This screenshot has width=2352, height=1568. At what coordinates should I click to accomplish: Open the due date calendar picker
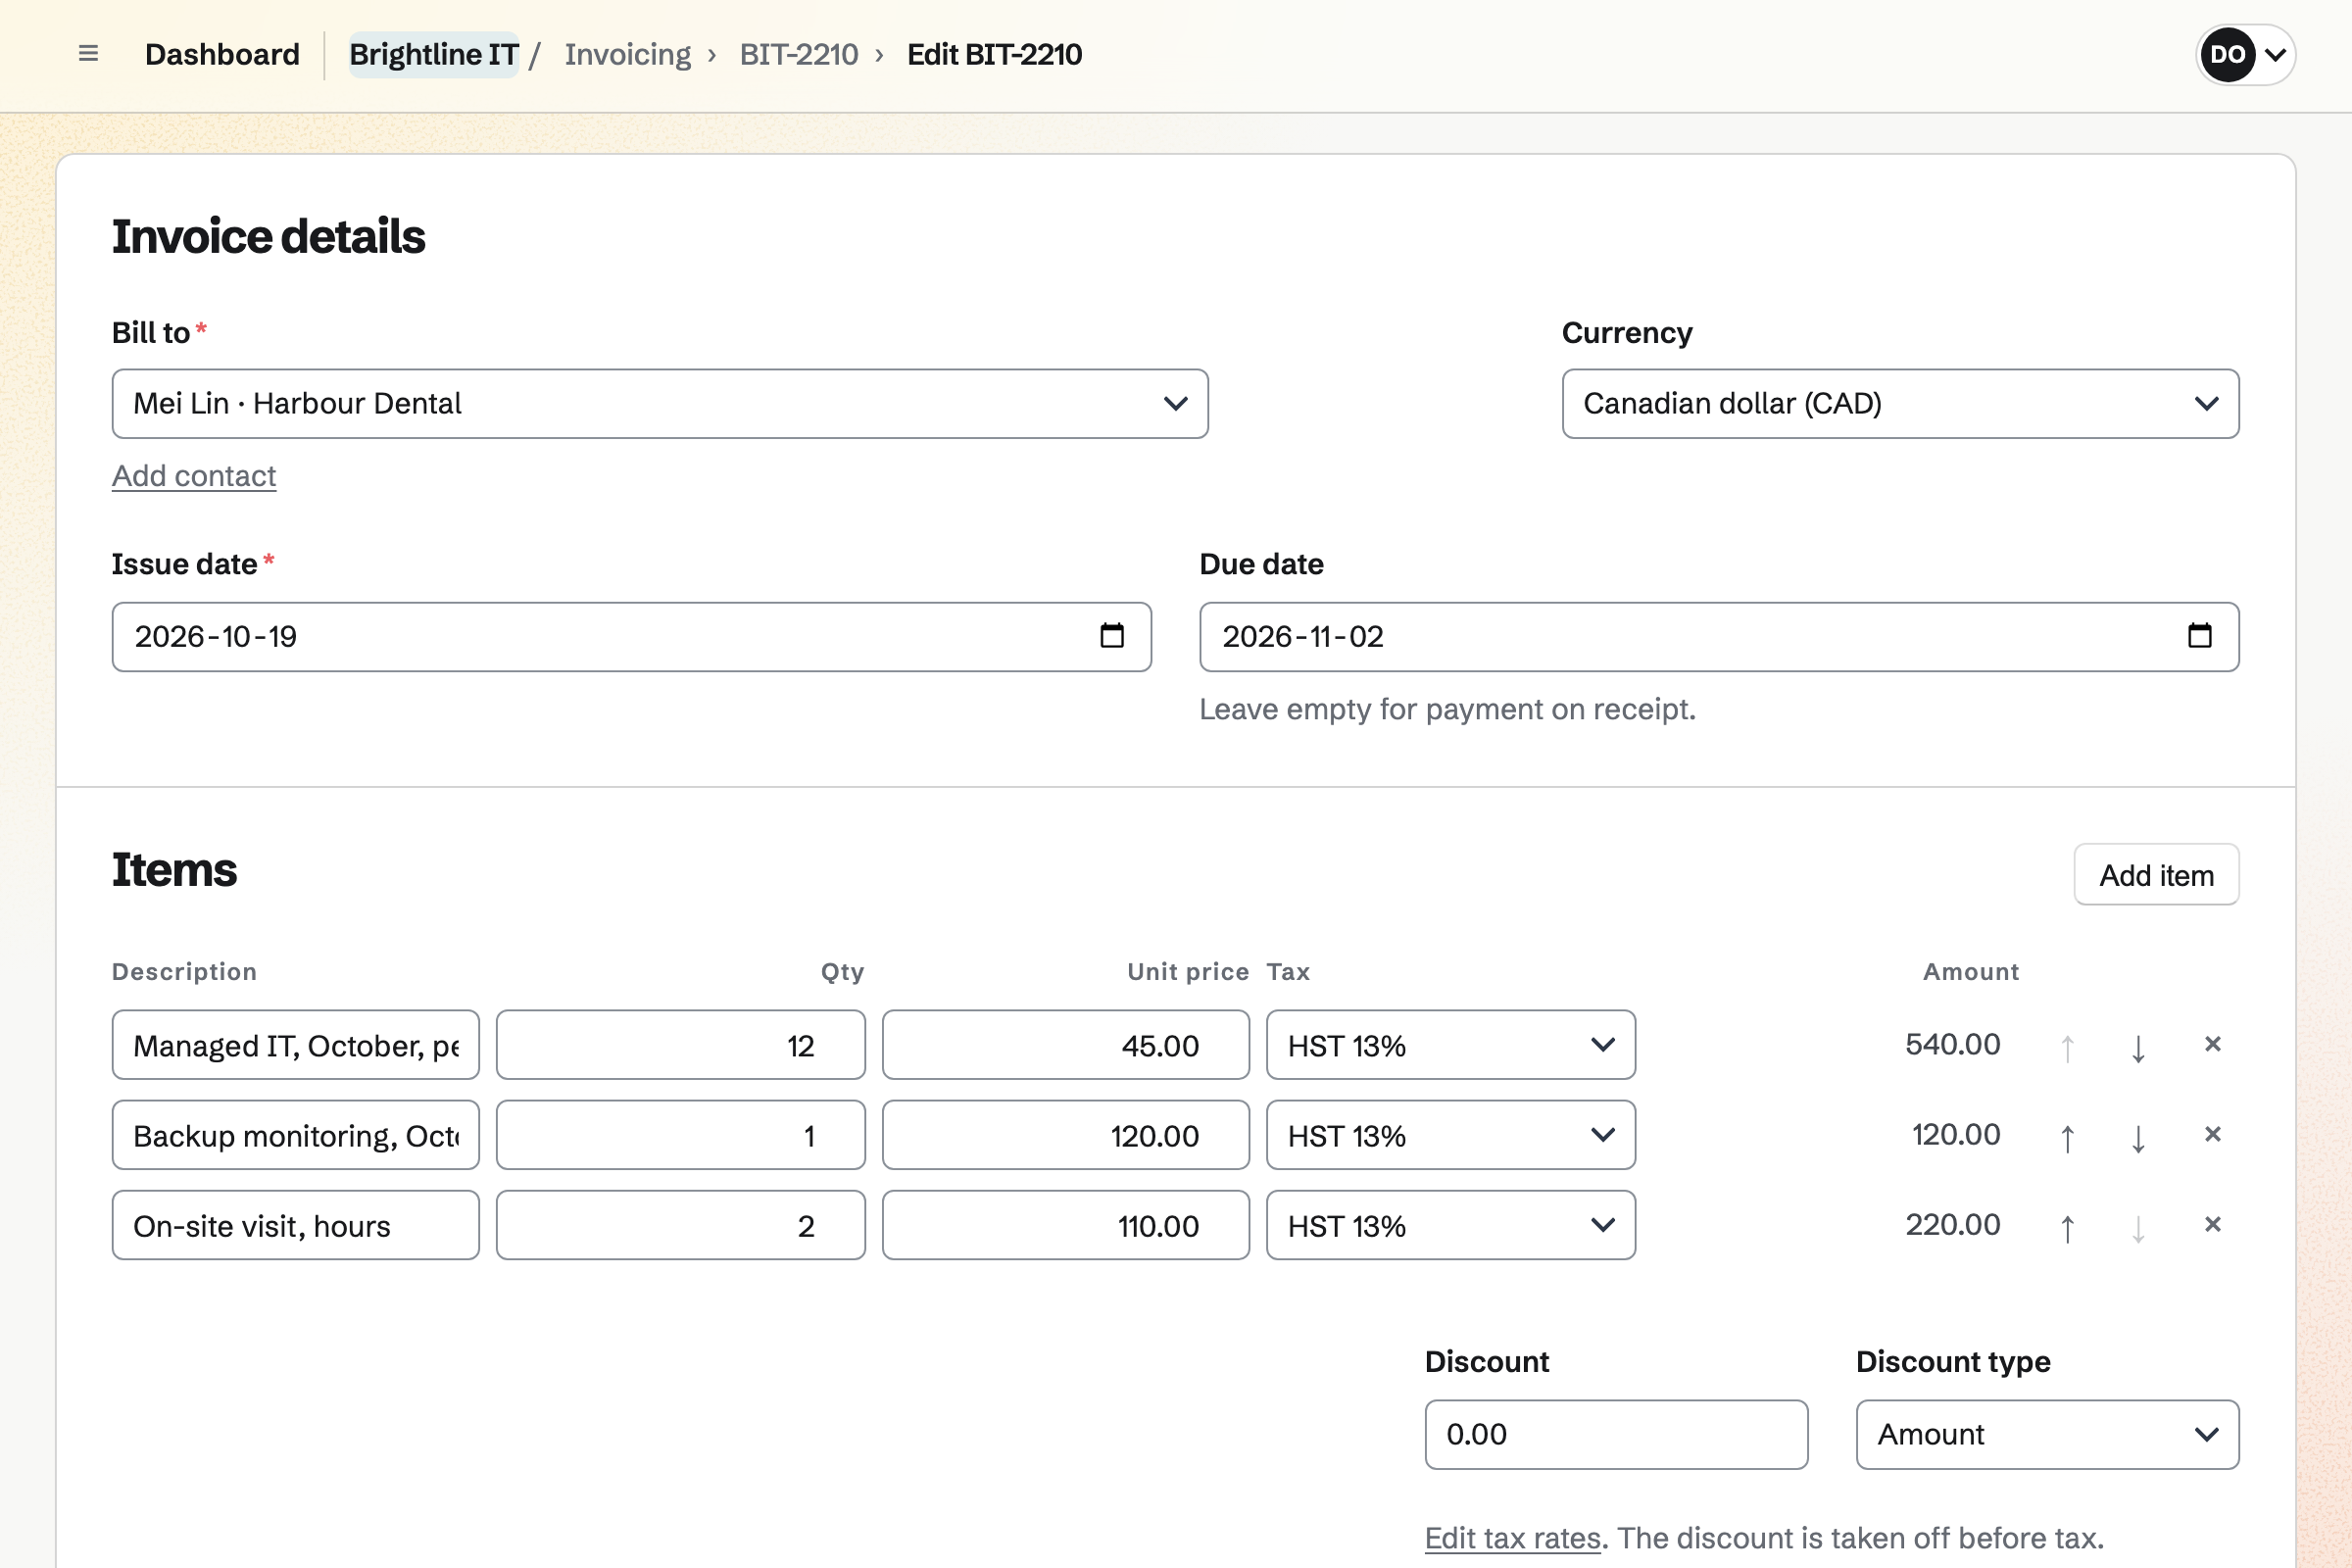click(2199, 636)
